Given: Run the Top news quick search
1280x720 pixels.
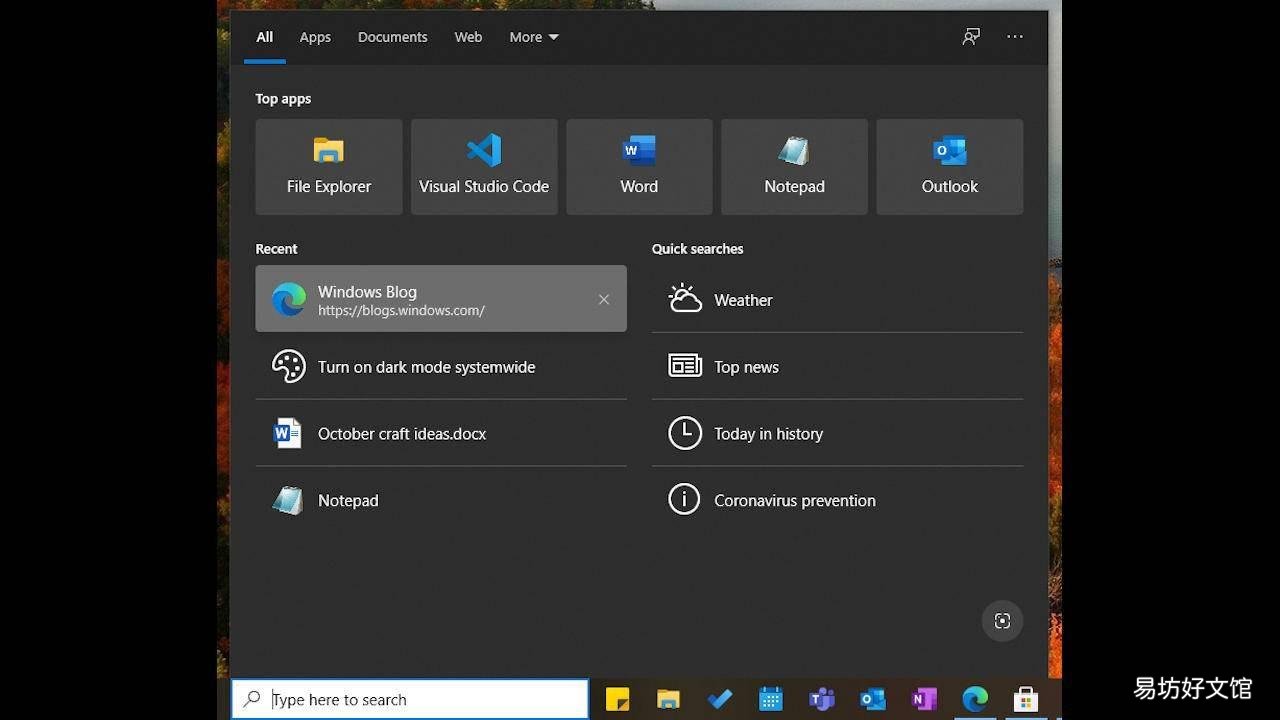Looking at the screenshot, I should [x=838, y=366].
